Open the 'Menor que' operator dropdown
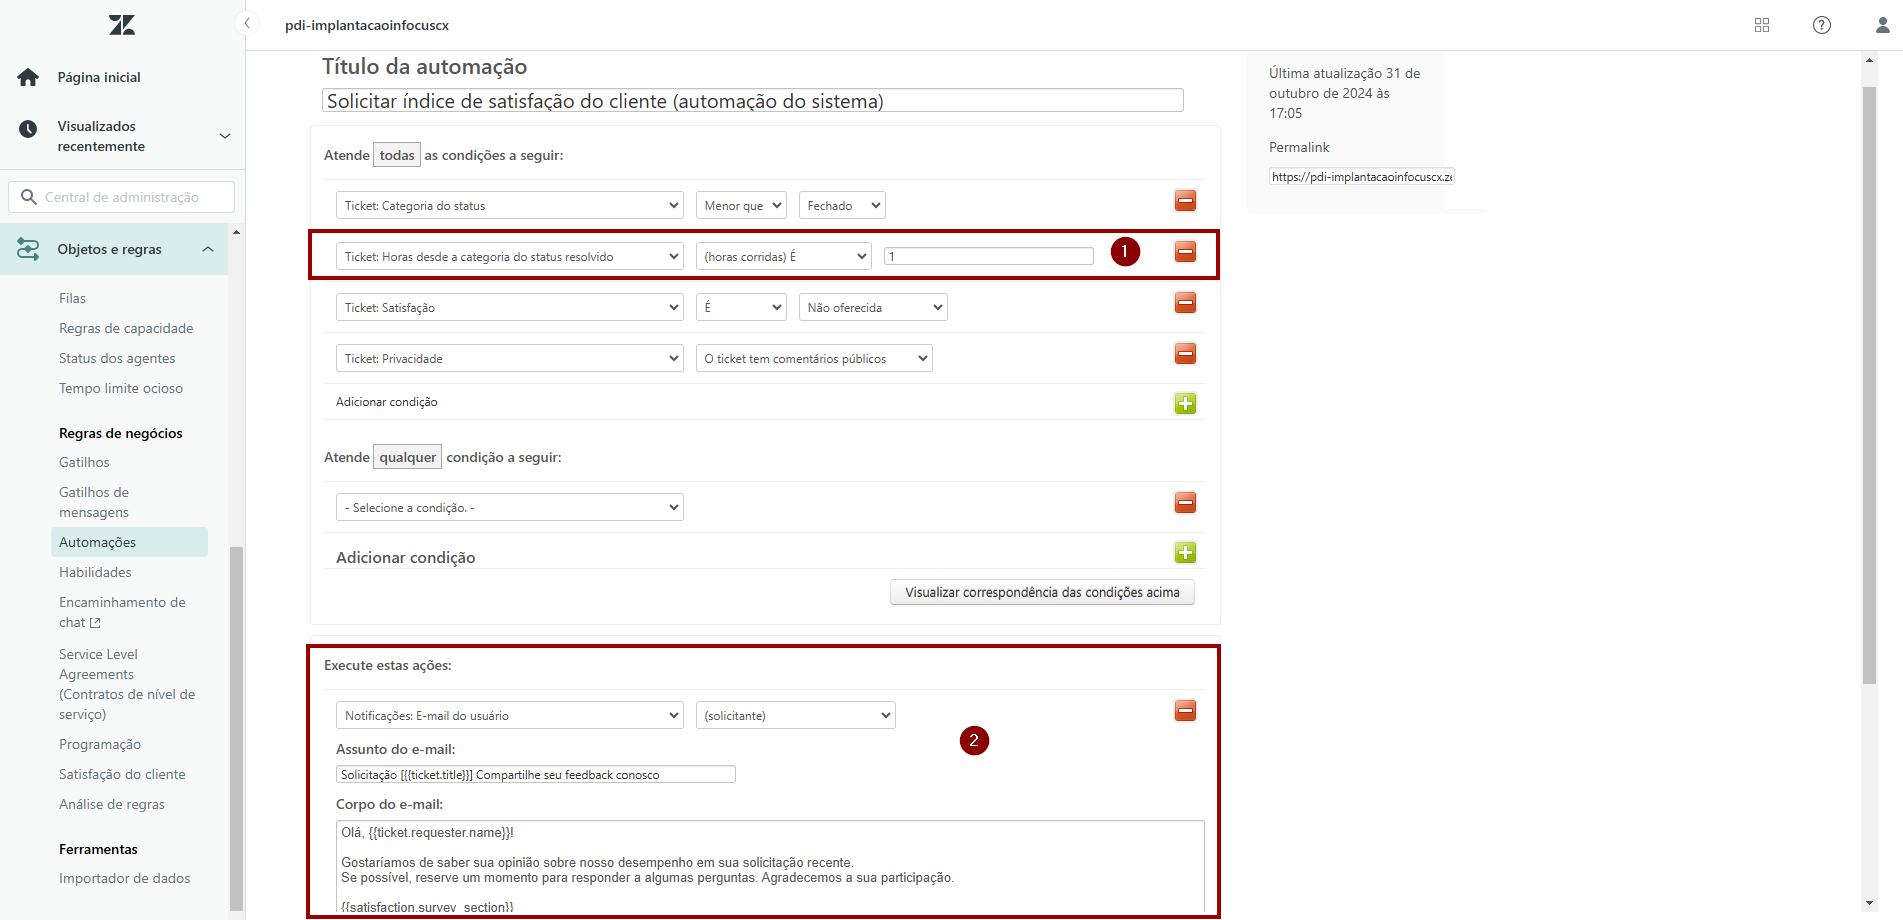The width and height of the screenshot is (1903, 920). (x=741, y=206)
